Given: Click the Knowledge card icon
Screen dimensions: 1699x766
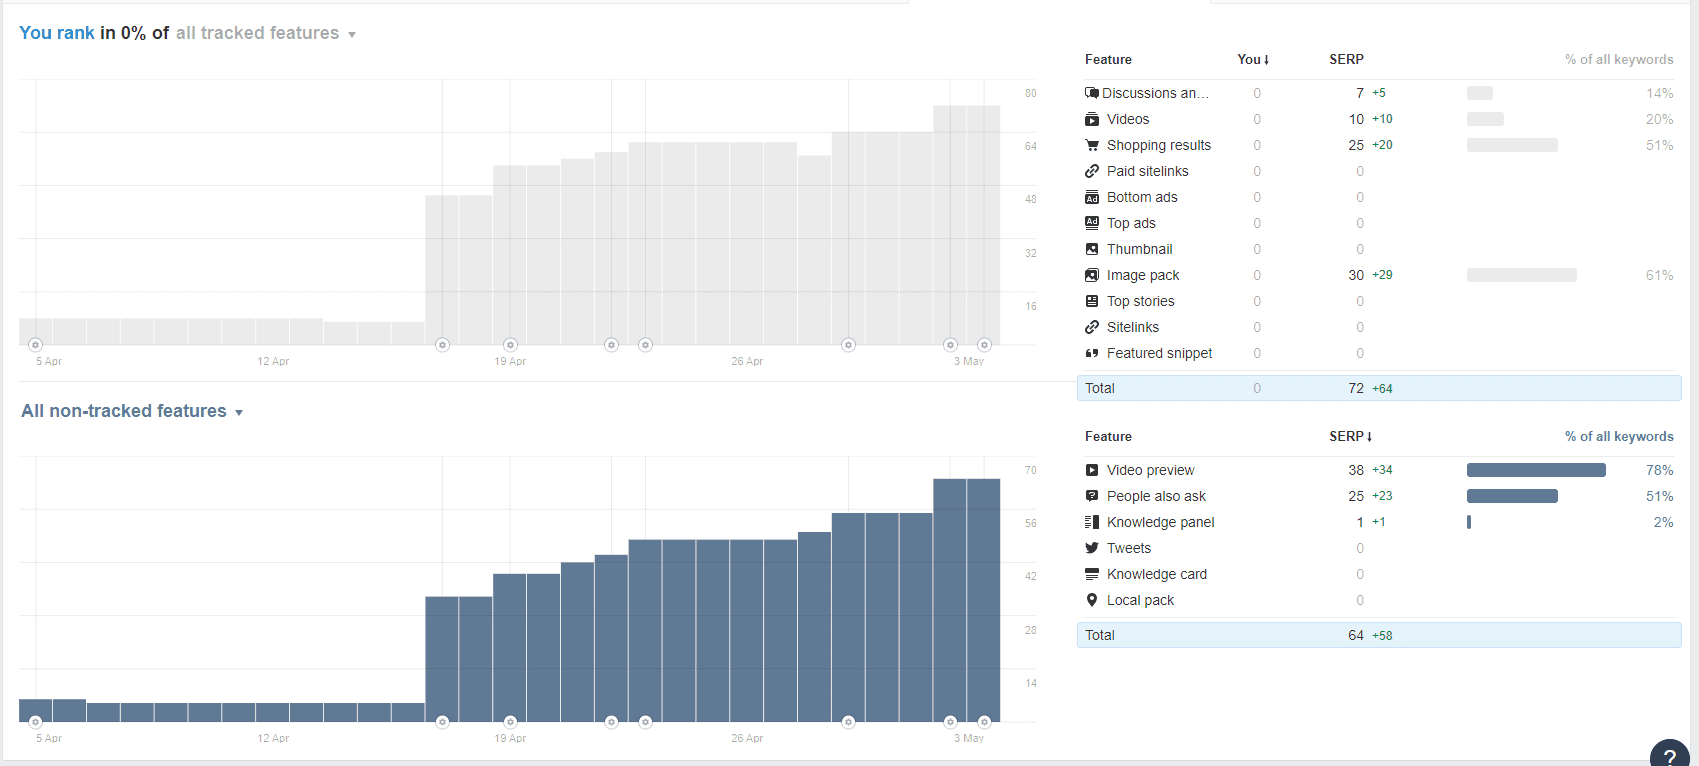Looking at the screenshot, I should 1092,574.
